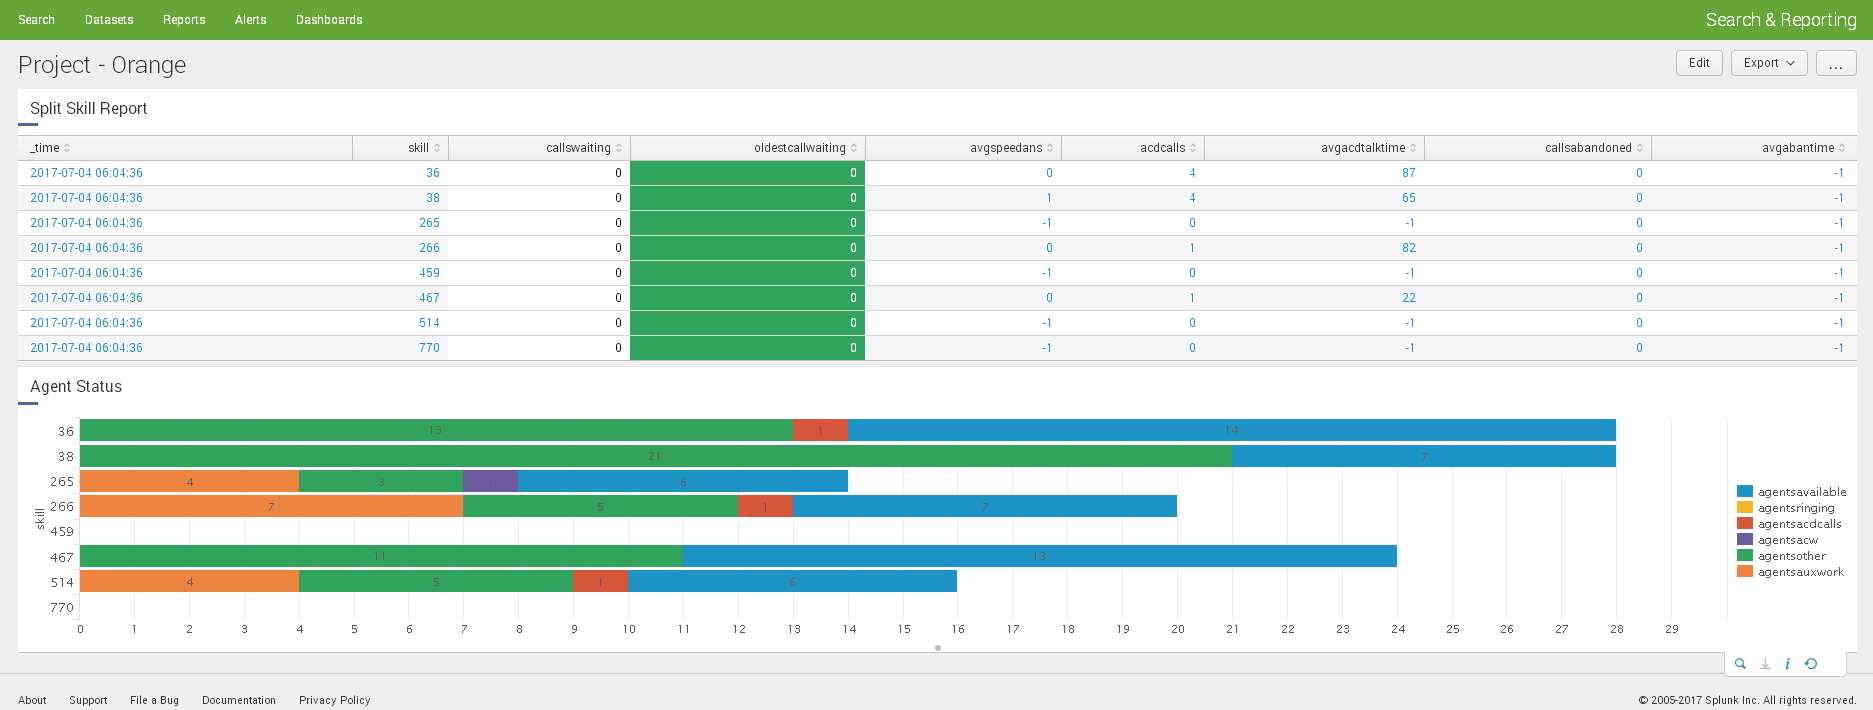Click the inspect info icon

(x=1787, y=664)
